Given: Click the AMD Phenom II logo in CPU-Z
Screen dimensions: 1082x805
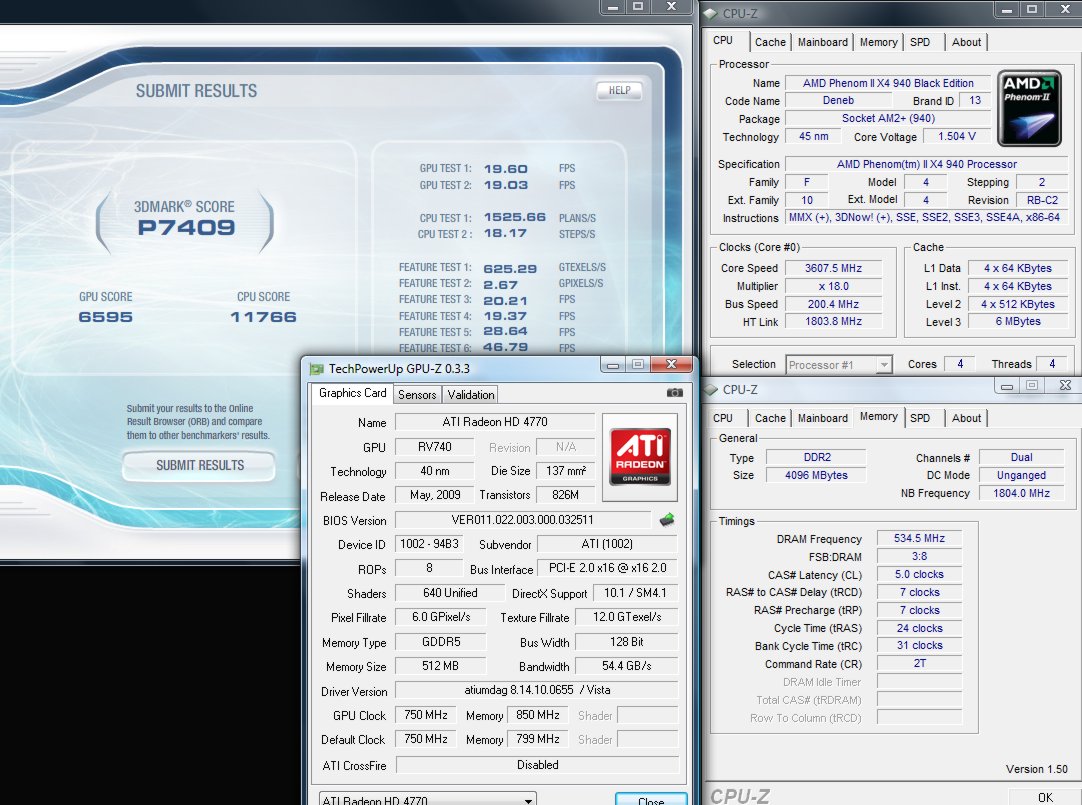Looking at the screenshot, I should (1029, 108).
